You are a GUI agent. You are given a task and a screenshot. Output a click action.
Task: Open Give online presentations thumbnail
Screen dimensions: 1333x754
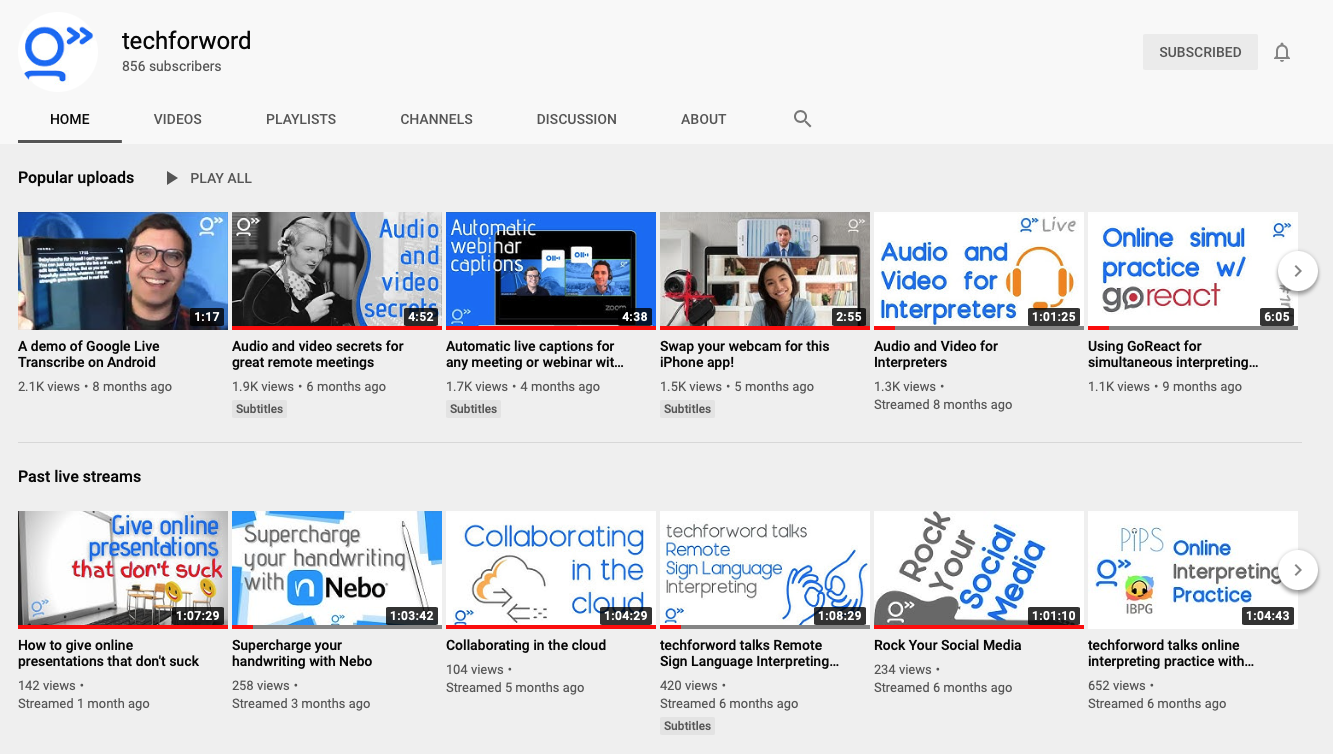pyautogui.click(x=123, y=570)
